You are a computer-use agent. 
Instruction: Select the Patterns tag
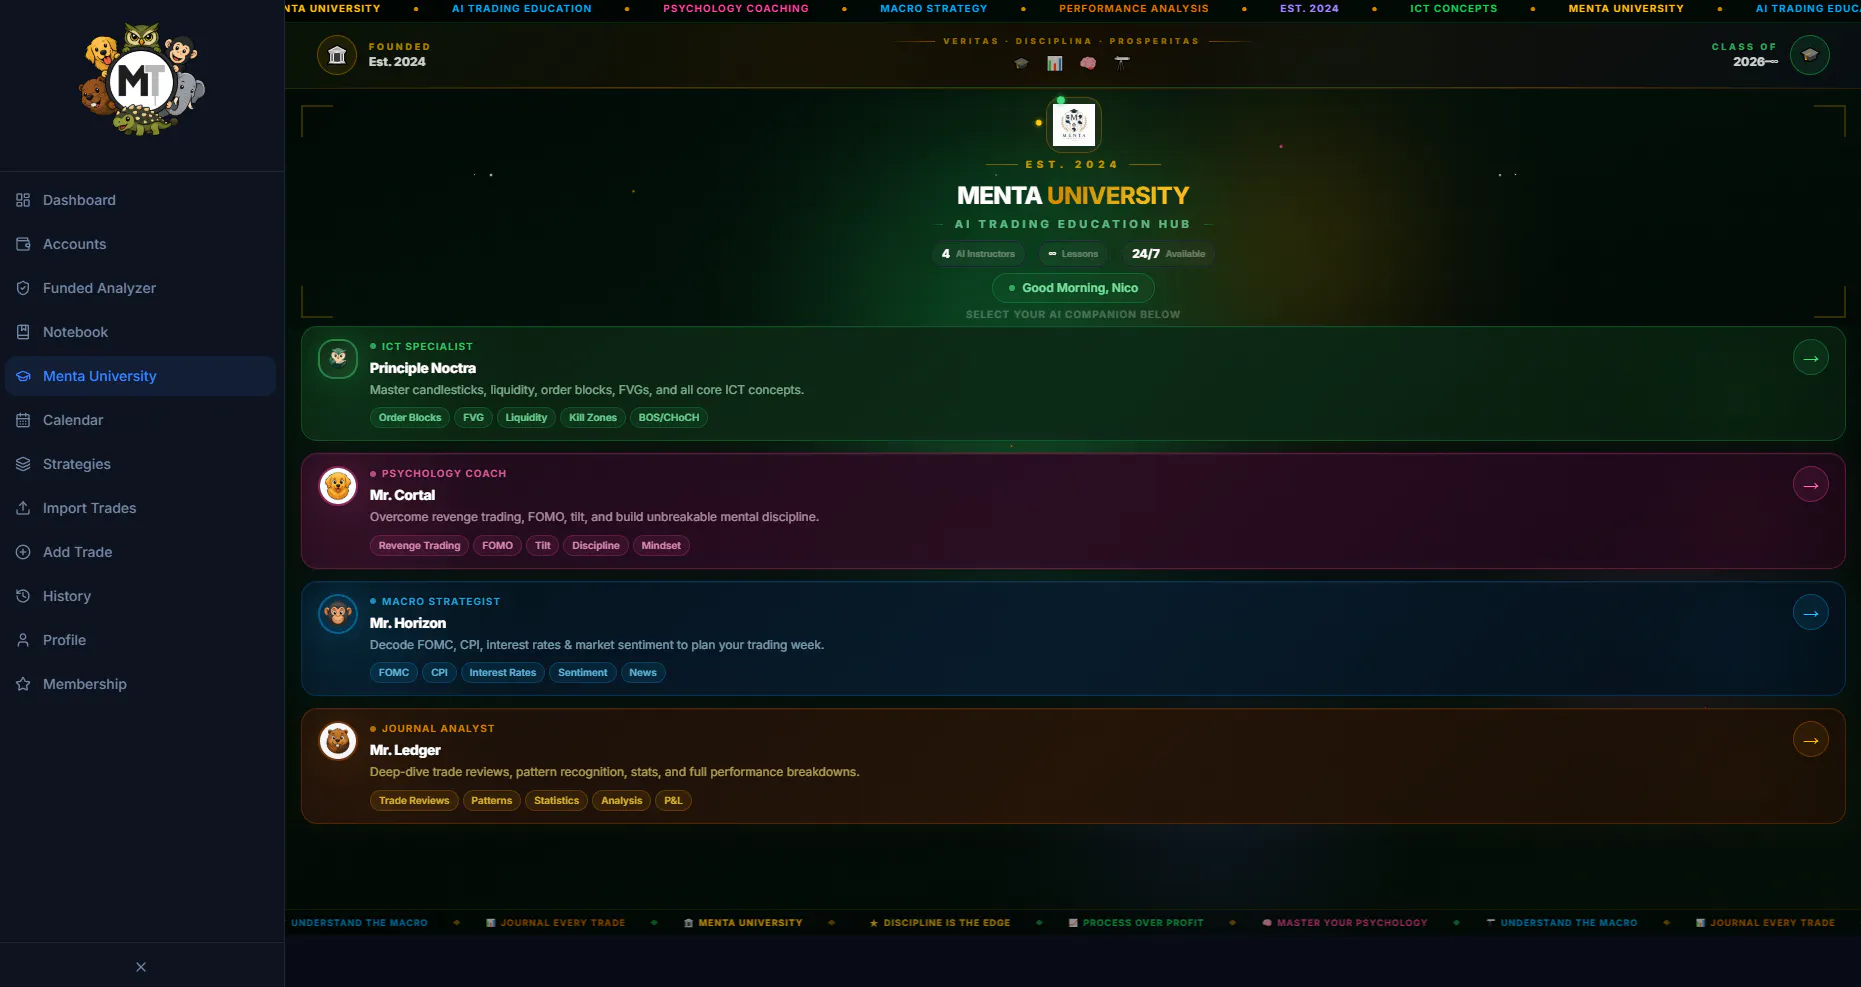click(492, 801)
